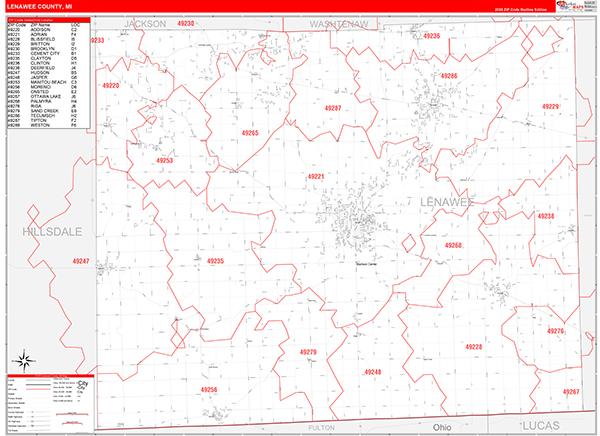The image size is (600, 436).
Task: Click the LENAWEE county name label
Action: coord(447,202)
